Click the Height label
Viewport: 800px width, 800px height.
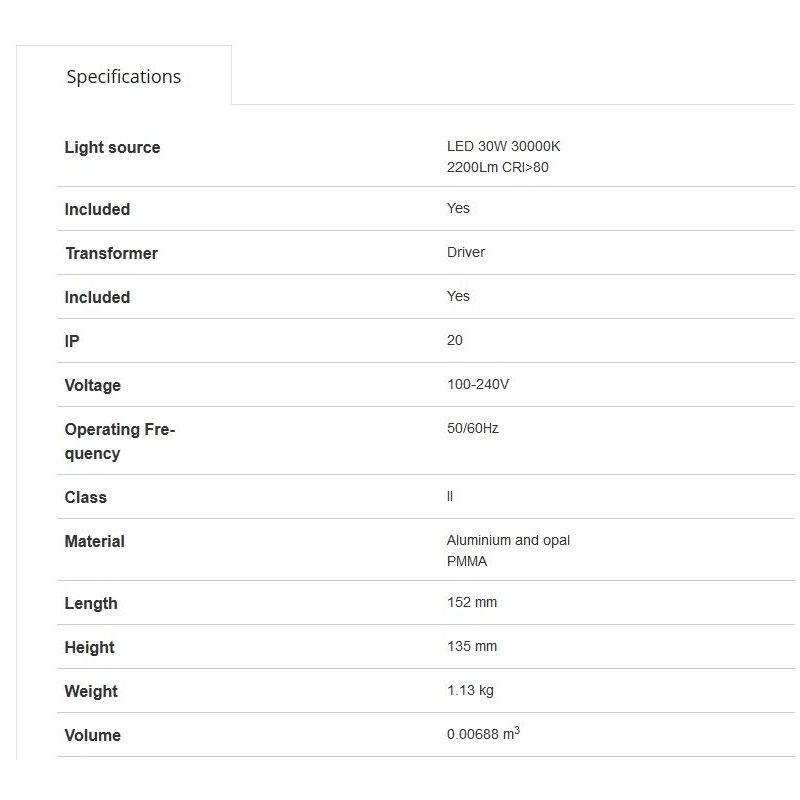89,648
